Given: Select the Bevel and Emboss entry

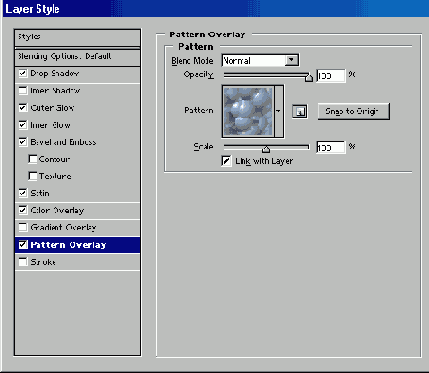Looking at the screenshot, I should (77, 142).
